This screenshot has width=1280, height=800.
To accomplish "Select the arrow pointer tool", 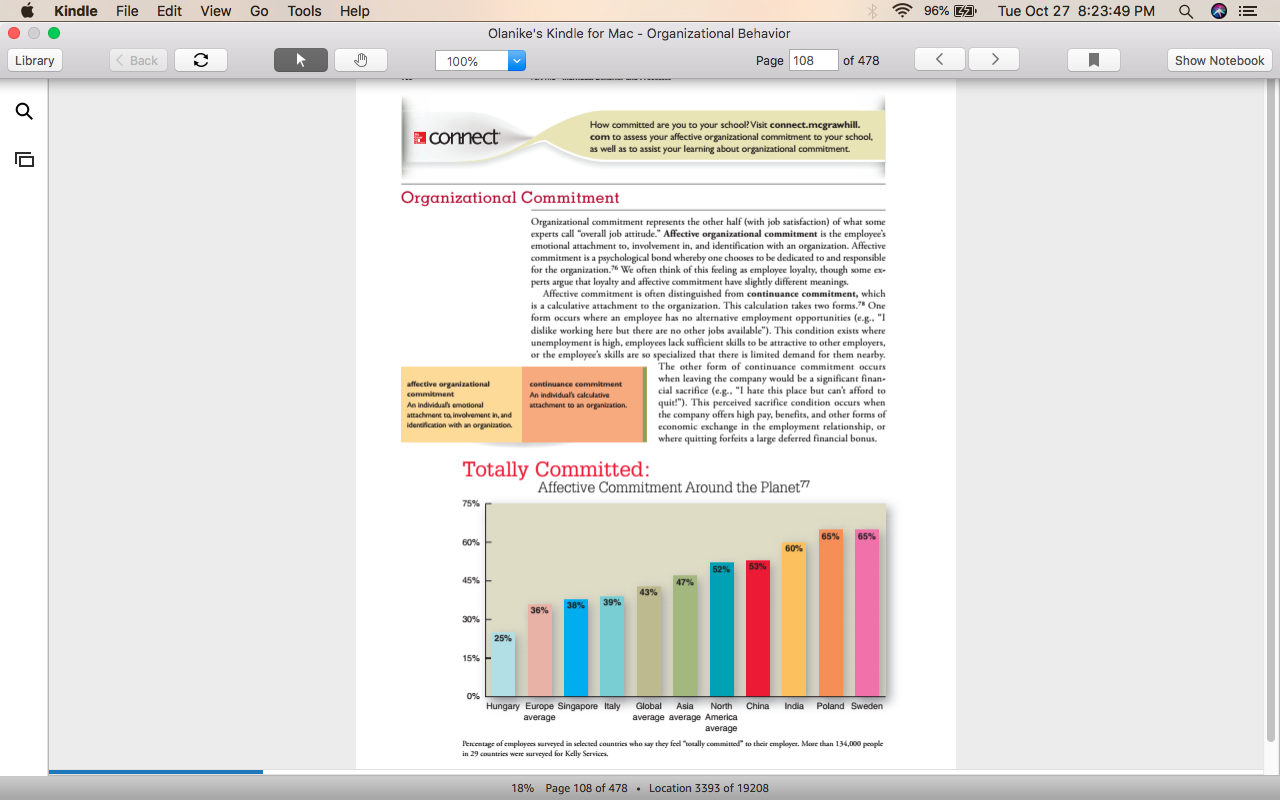I will coord(301,60).
